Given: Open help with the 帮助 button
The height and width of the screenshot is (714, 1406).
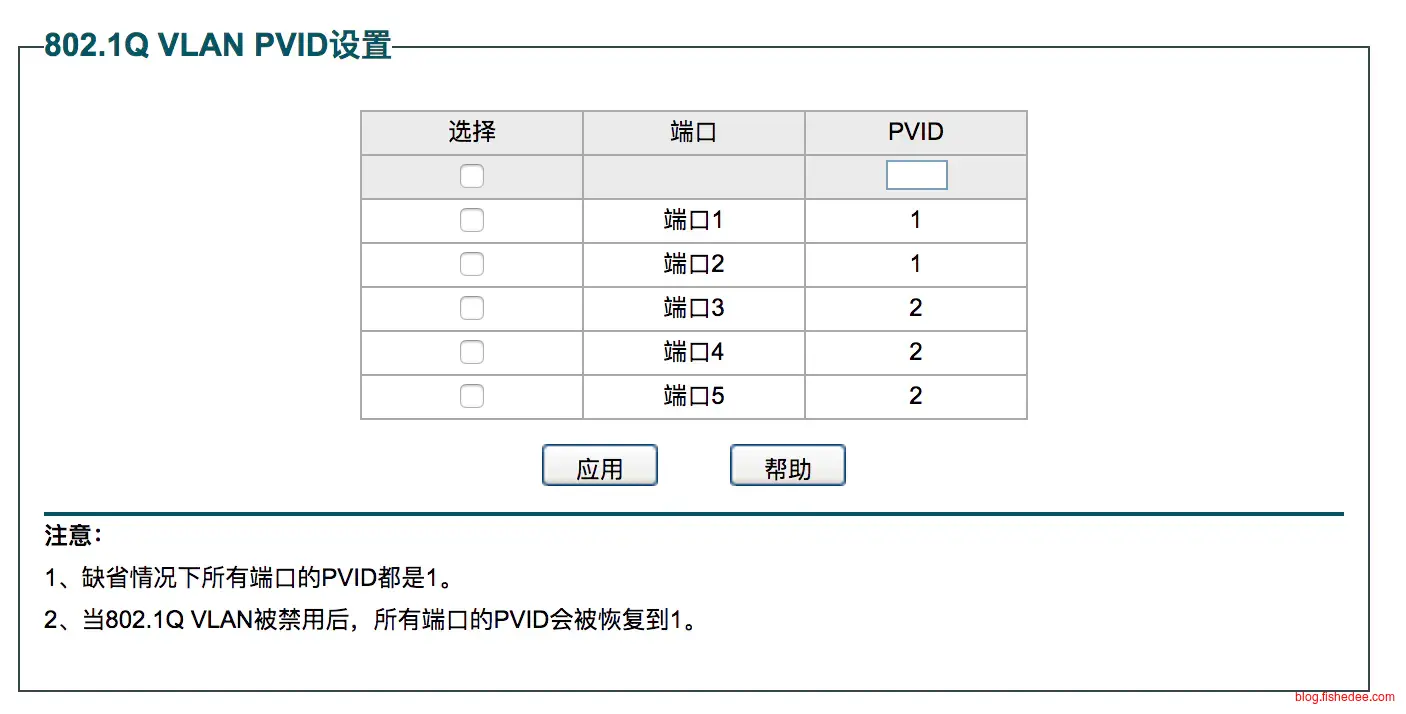Looking at the screenshot, I should pos(788,466).
